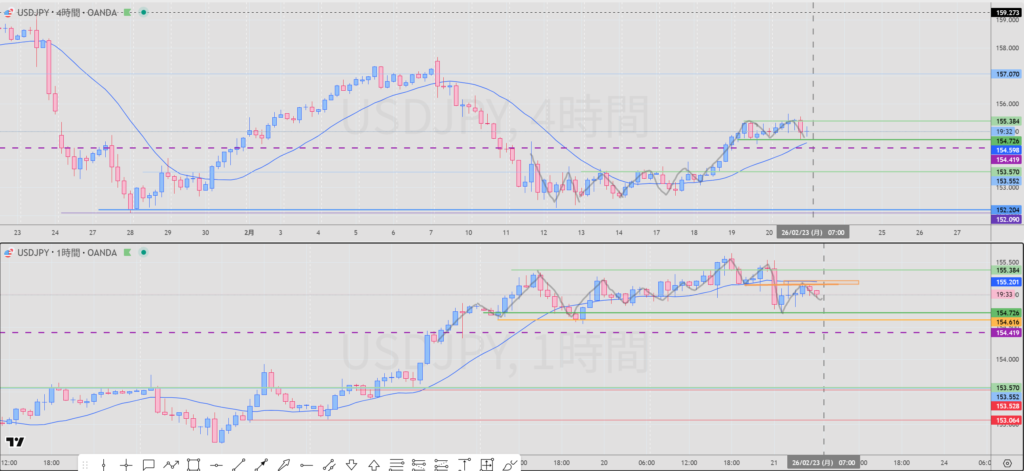Viewport: 1024px width, 471px height.
Task: Click the green flag on 4時間 chart
Action: 126,12
